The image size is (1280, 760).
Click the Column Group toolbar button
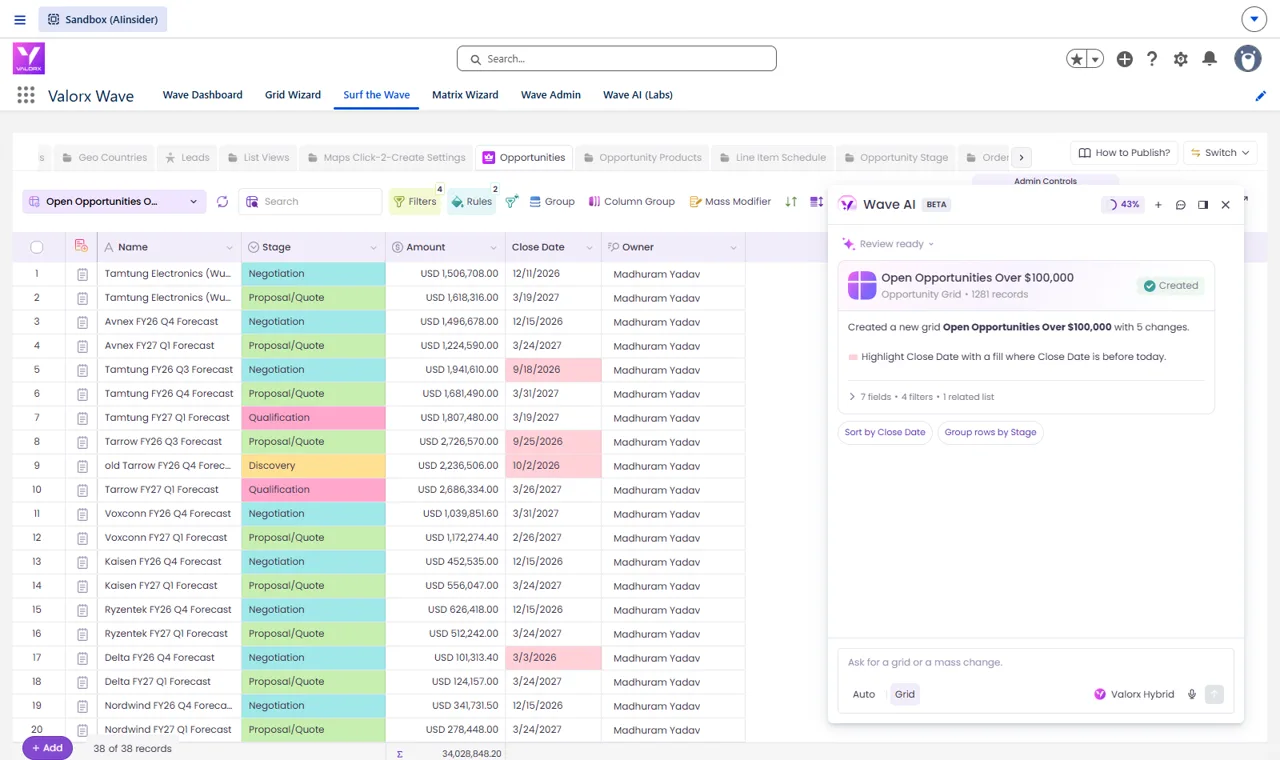coord(631,202)
